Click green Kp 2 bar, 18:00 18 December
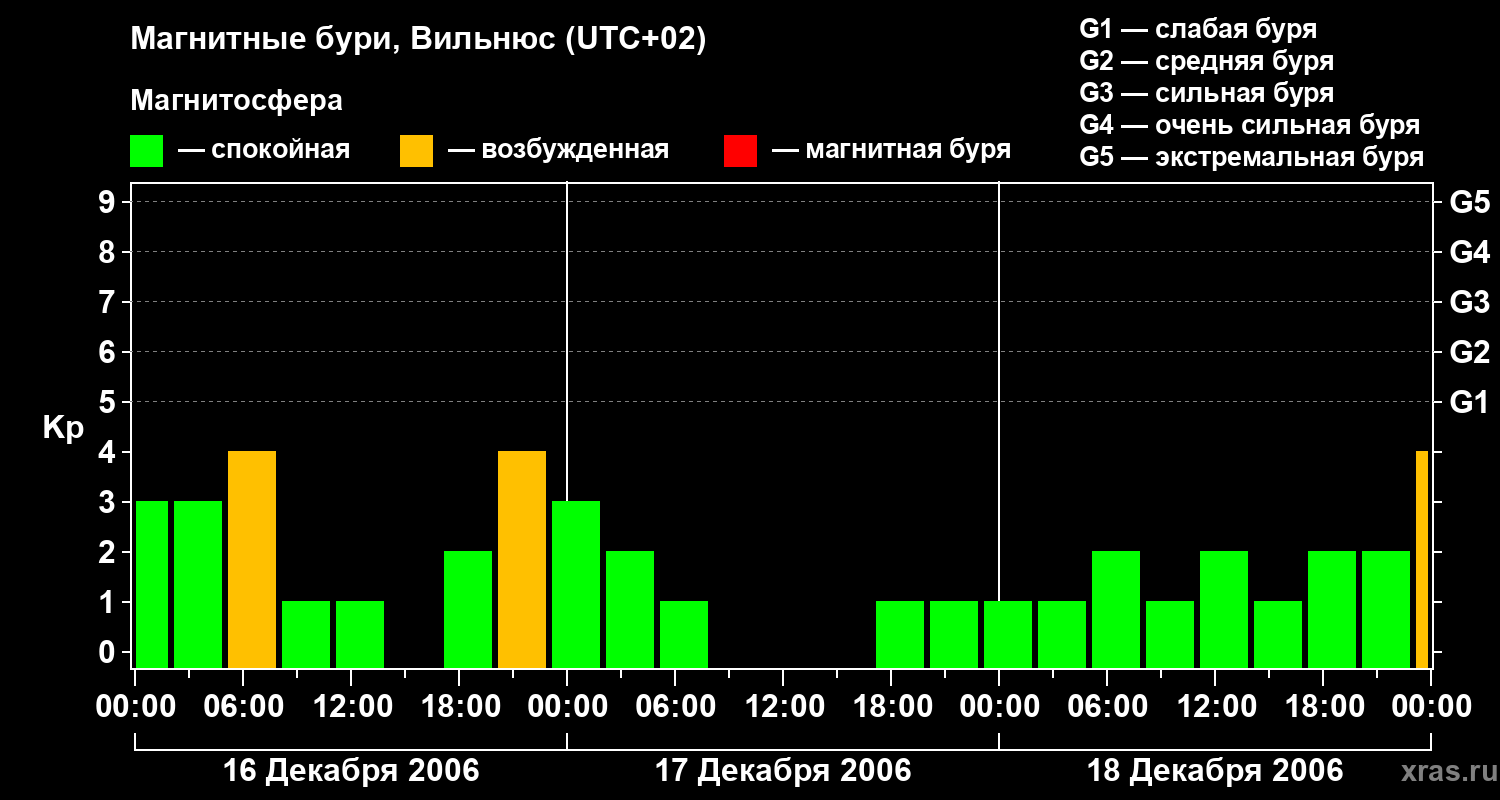Image resolution: width=1500 pixels, height=800 pixels. pyautogui.click(x=1332, y=610)
